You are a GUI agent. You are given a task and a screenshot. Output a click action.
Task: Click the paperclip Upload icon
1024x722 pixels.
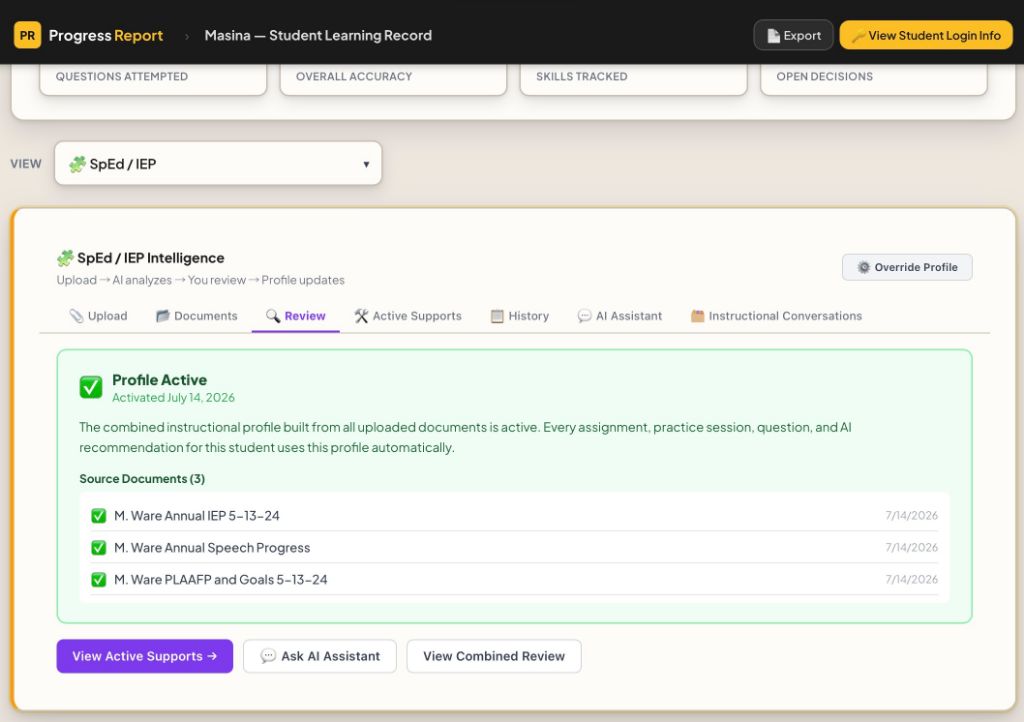tap(76, 316)
